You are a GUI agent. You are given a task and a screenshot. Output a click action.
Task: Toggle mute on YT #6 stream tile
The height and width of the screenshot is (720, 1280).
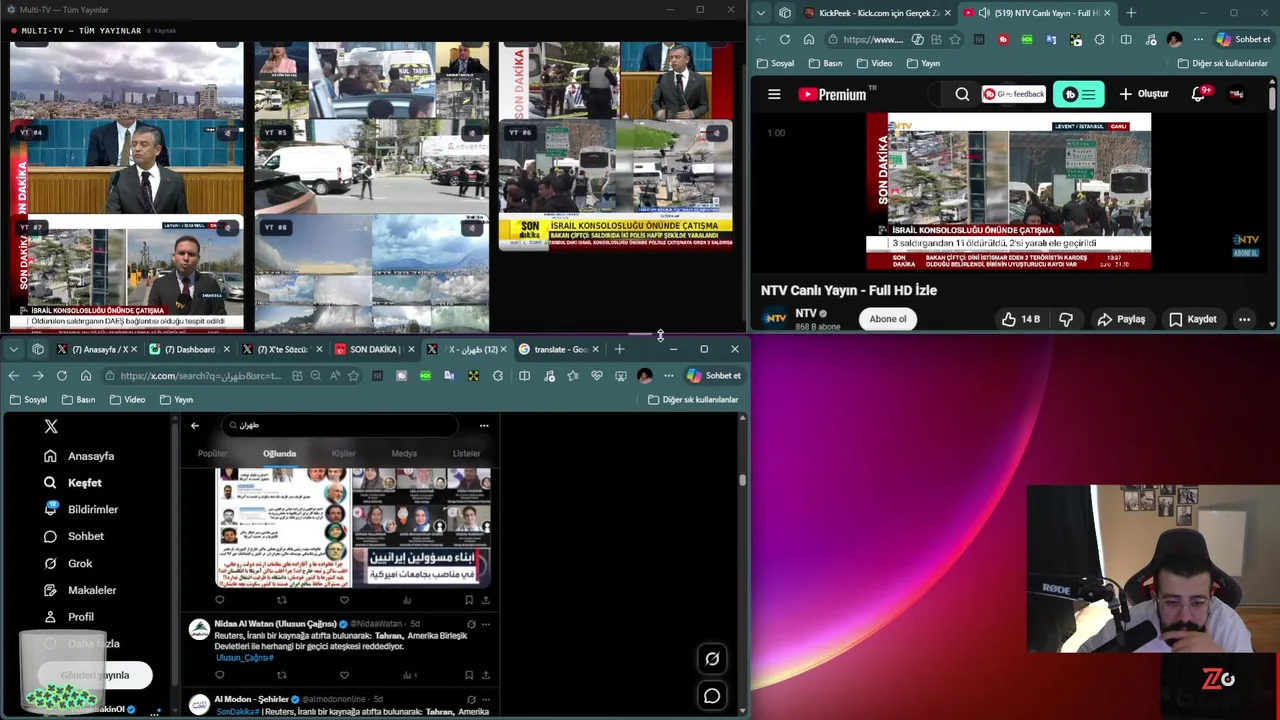pyautogui.click(x=716, y=132)
